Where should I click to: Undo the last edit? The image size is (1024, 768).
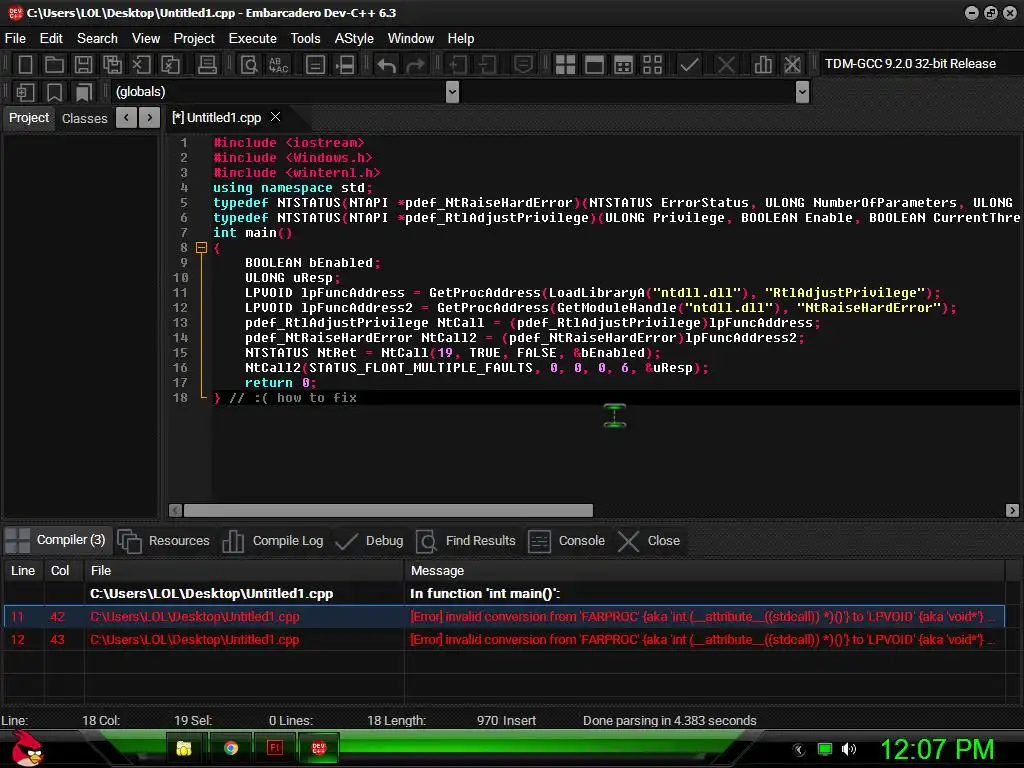tap(387, 65)
